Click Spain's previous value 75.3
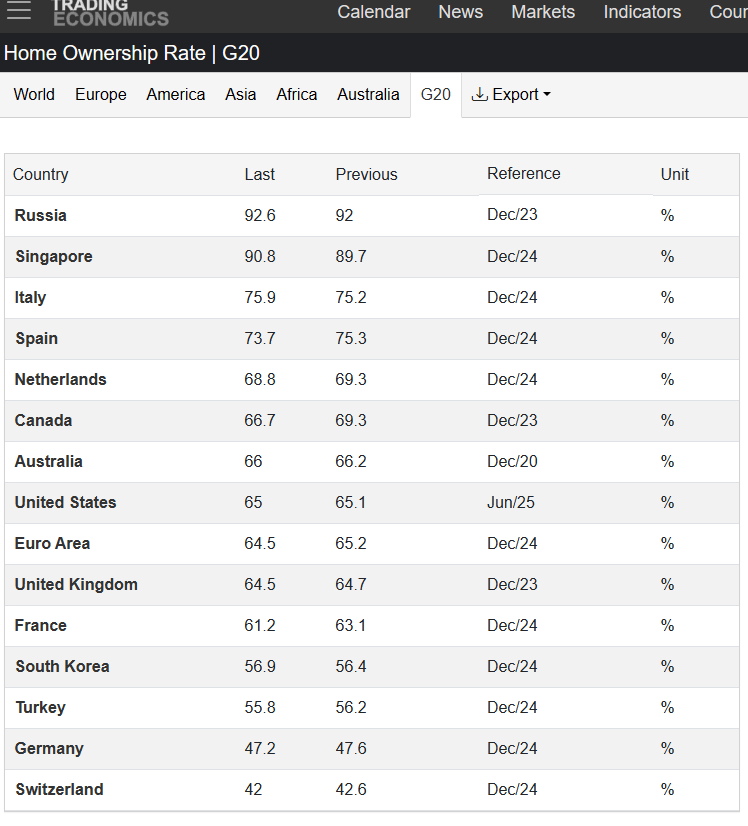 click(x=351, y=338)
